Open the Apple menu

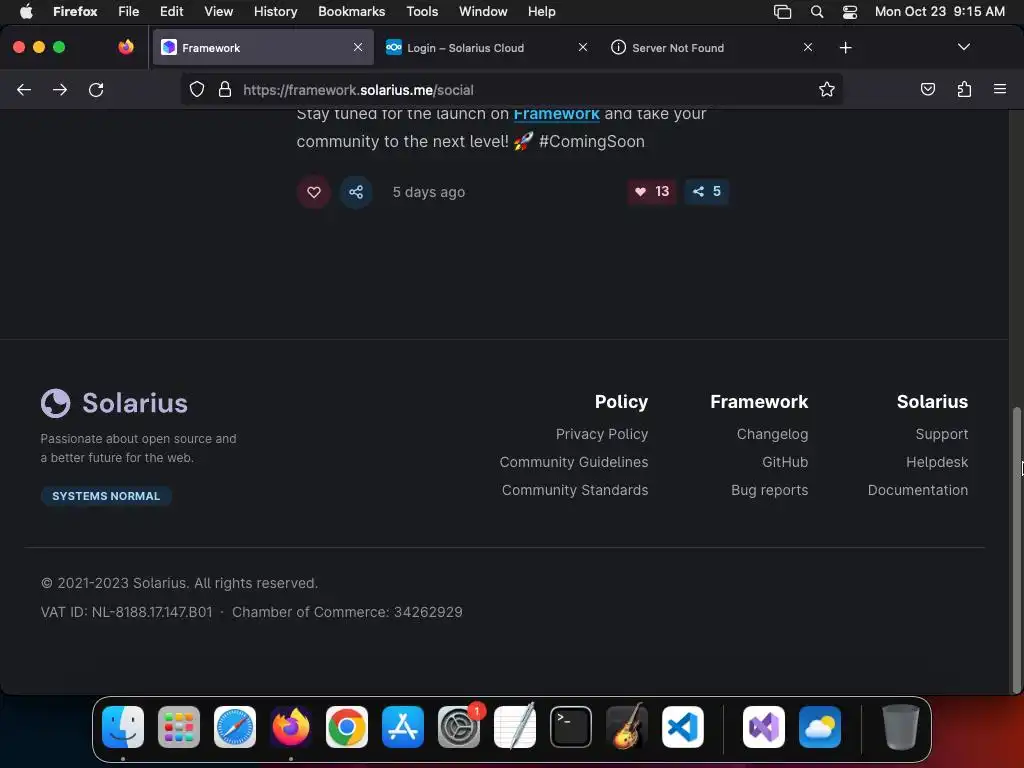point(25,11)
